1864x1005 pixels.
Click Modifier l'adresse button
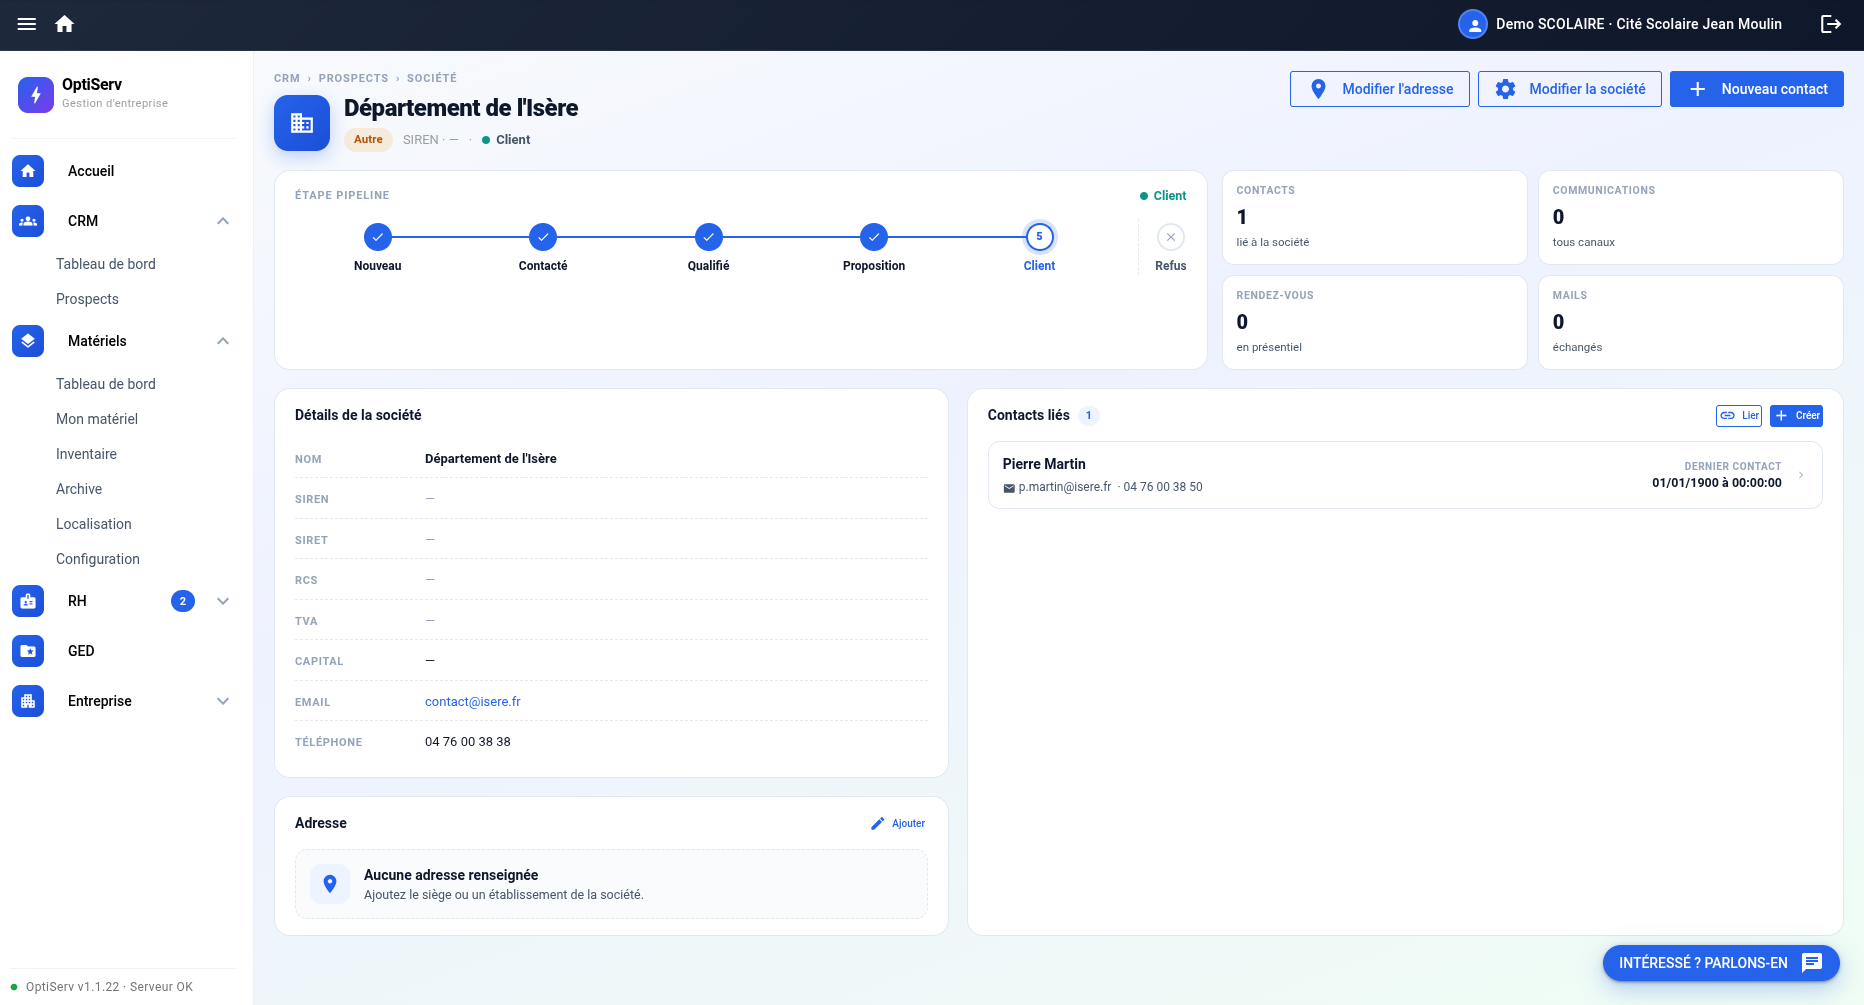point(1380,89)
